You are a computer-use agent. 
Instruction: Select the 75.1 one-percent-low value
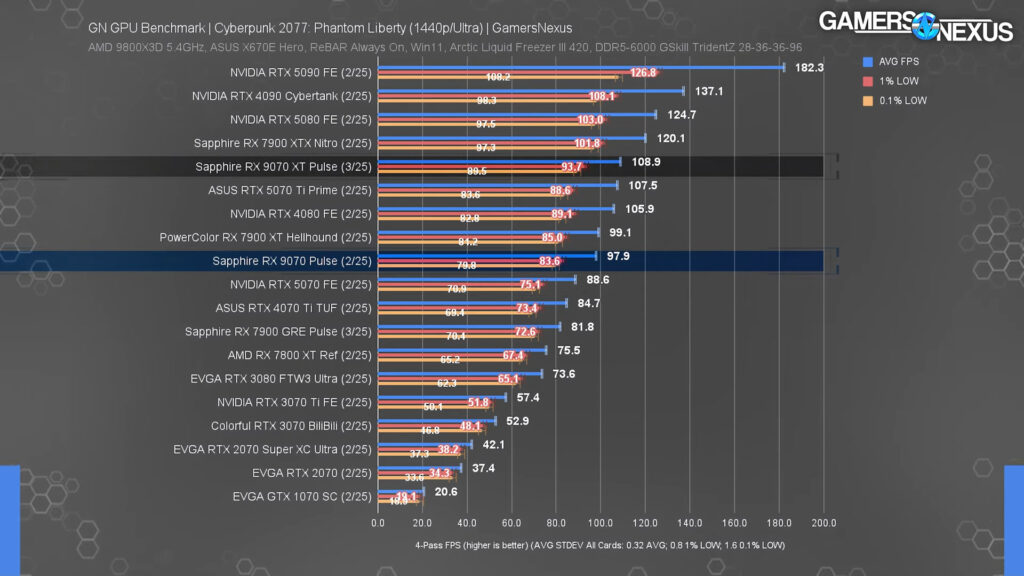530,284
